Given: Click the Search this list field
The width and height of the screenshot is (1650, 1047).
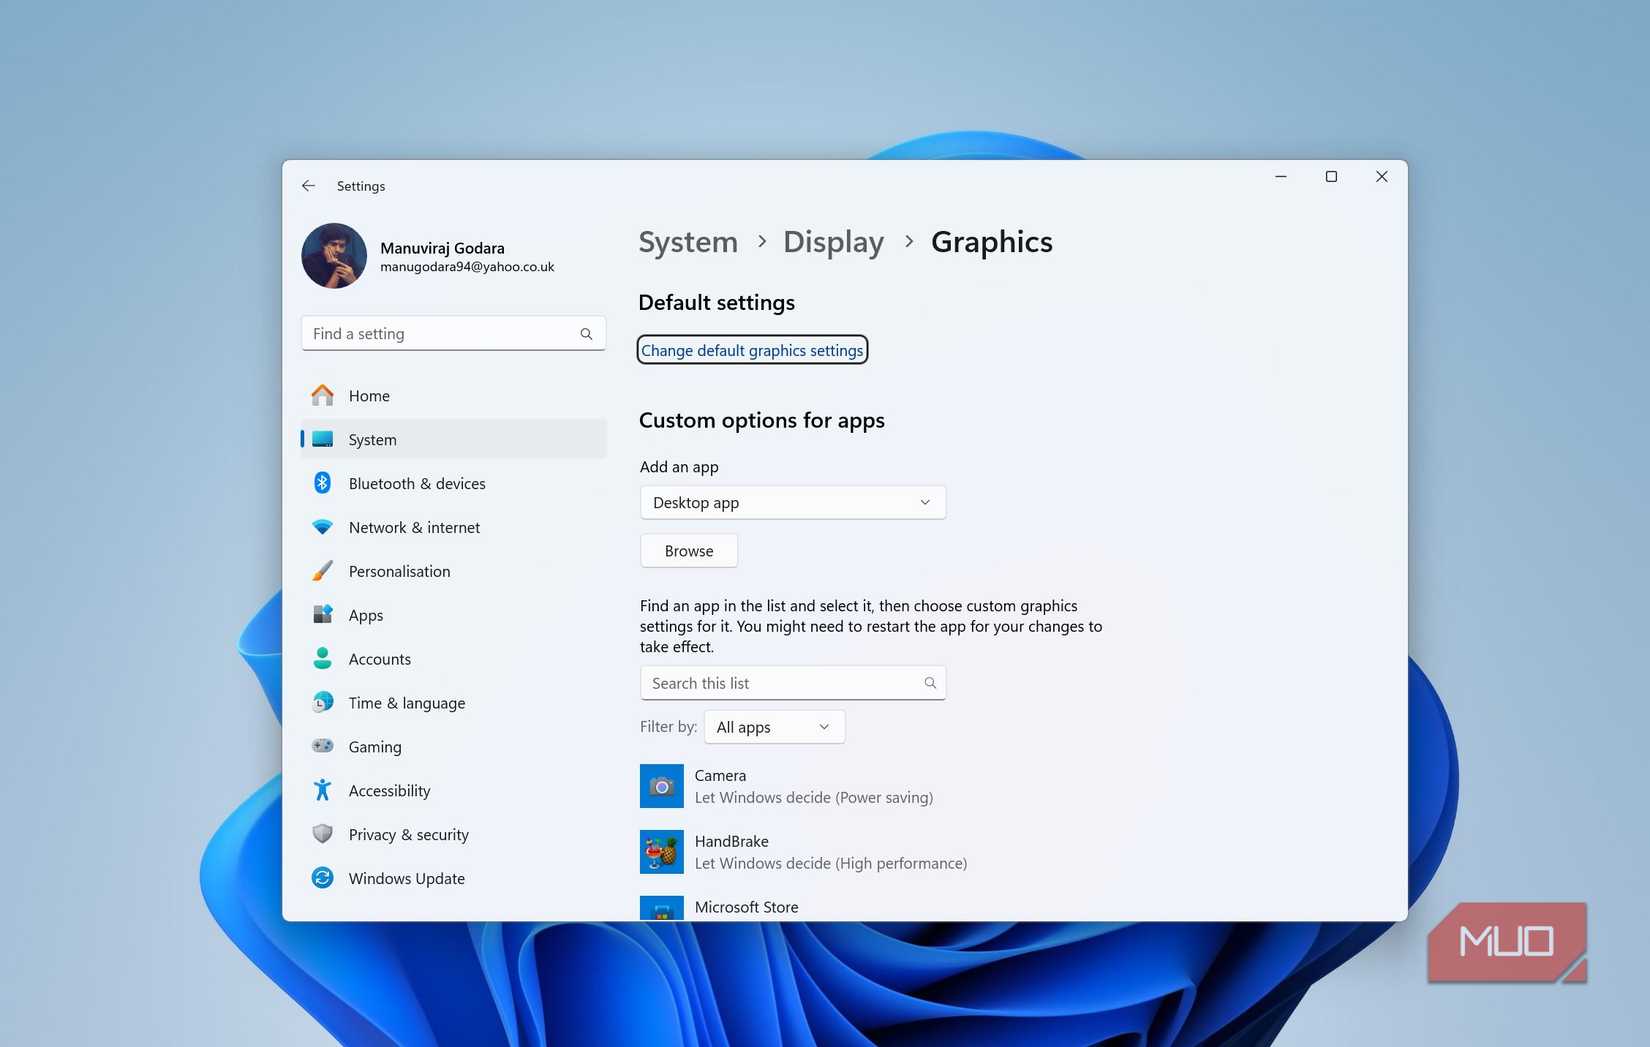Looking at the screenshot, I should (x=793, y=683).
